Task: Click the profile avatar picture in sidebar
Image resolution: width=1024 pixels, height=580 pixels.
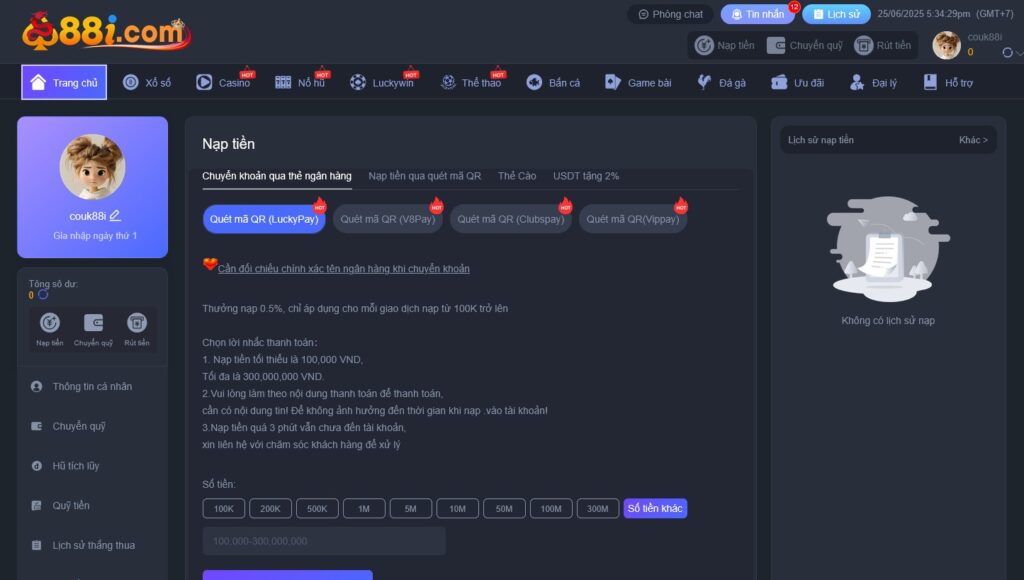Action: pyautogui.click(x=92, y=167)
